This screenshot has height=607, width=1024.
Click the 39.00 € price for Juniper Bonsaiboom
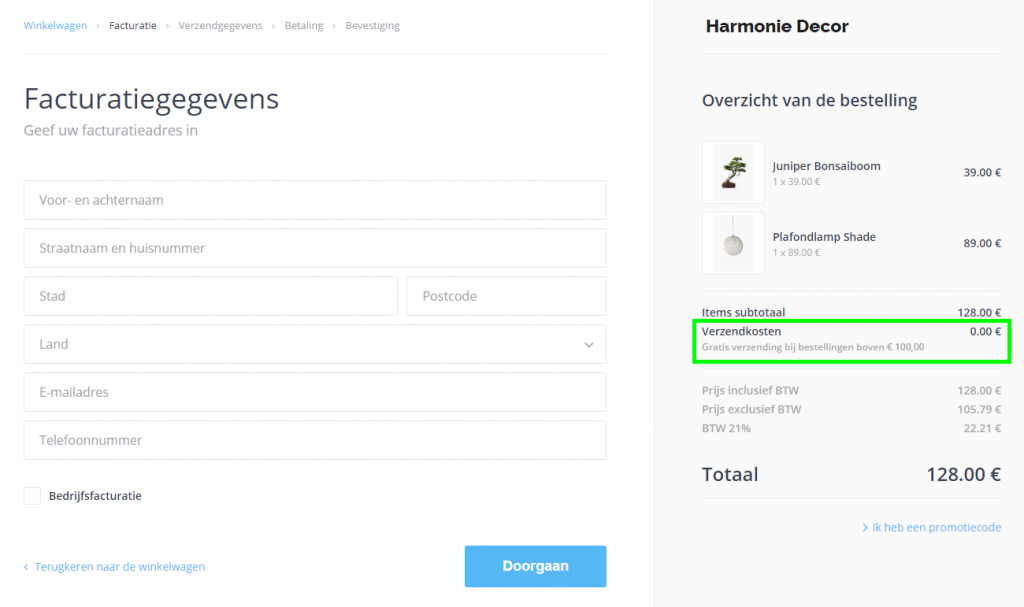982,172
